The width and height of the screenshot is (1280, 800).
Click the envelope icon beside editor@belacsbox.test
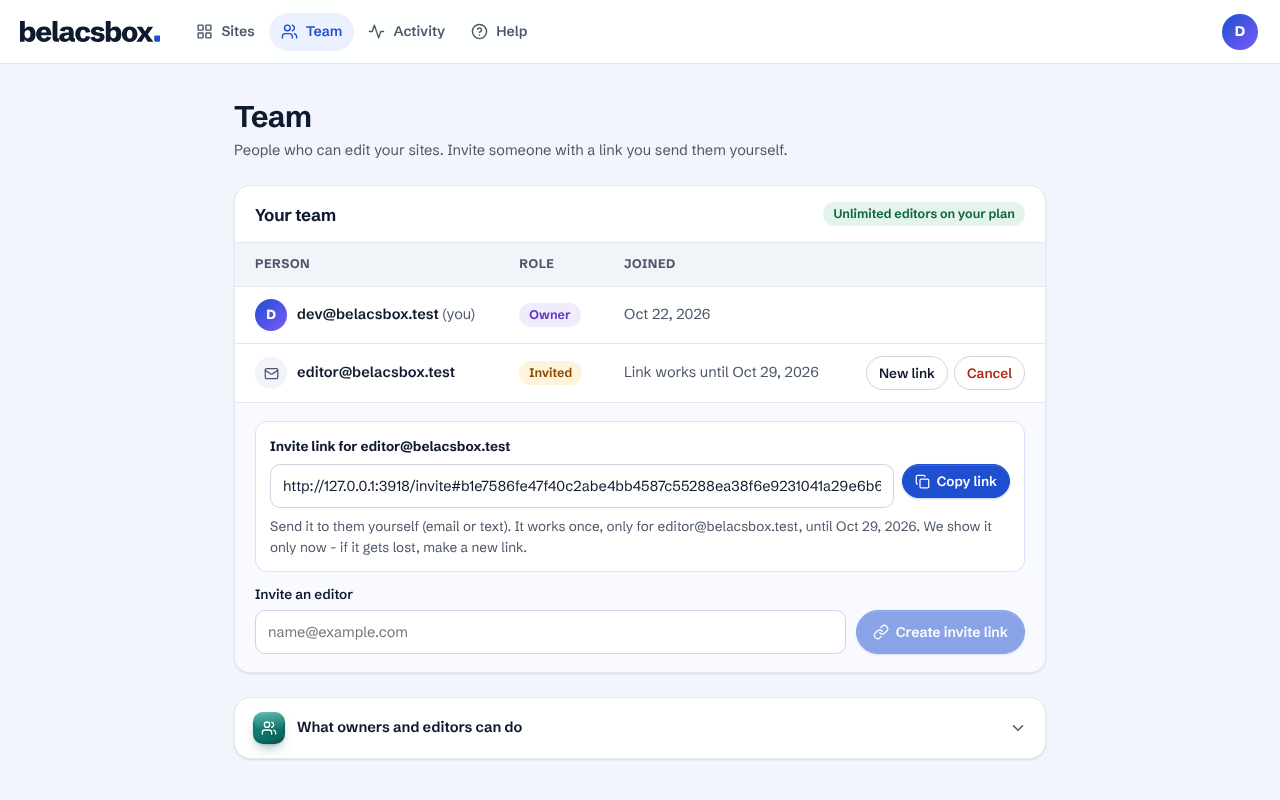point(271,373)
